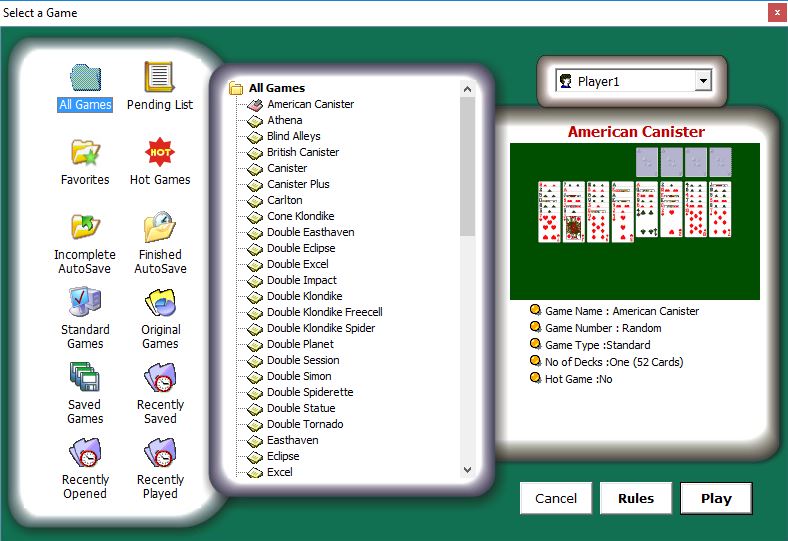The width and height of the screenshot is (788, 541).
Task: Click the scroll down arrow of game list
Action: tap(467, 470)
